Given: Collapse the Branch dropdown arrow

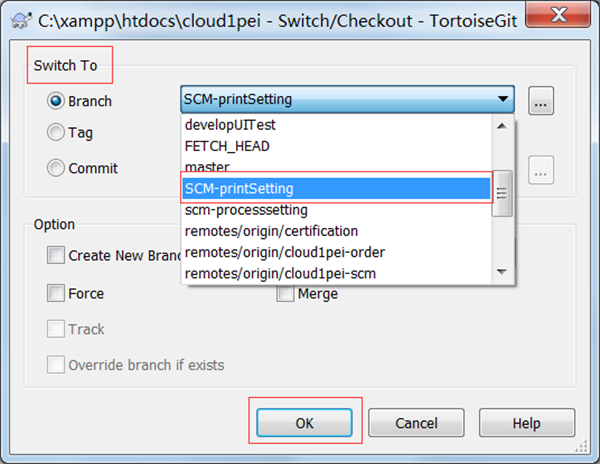Looking at the screenshot, I should [x=502, y=101].
